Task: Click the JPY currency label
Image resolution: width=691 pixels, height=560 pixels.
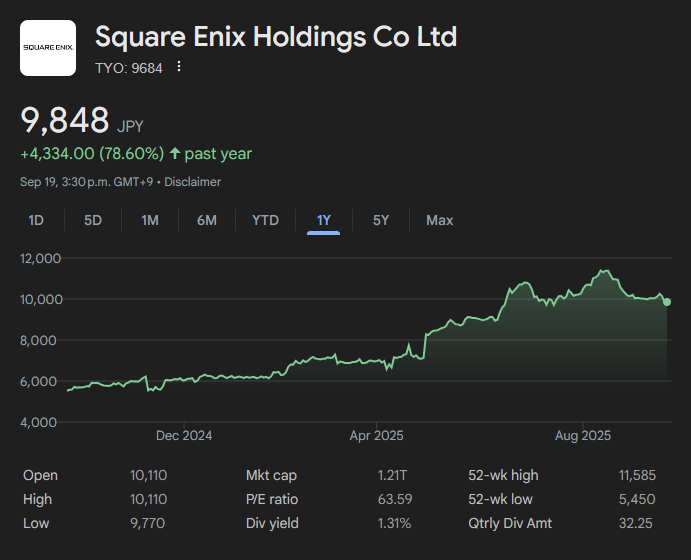Action: click(x=130, y=127)
